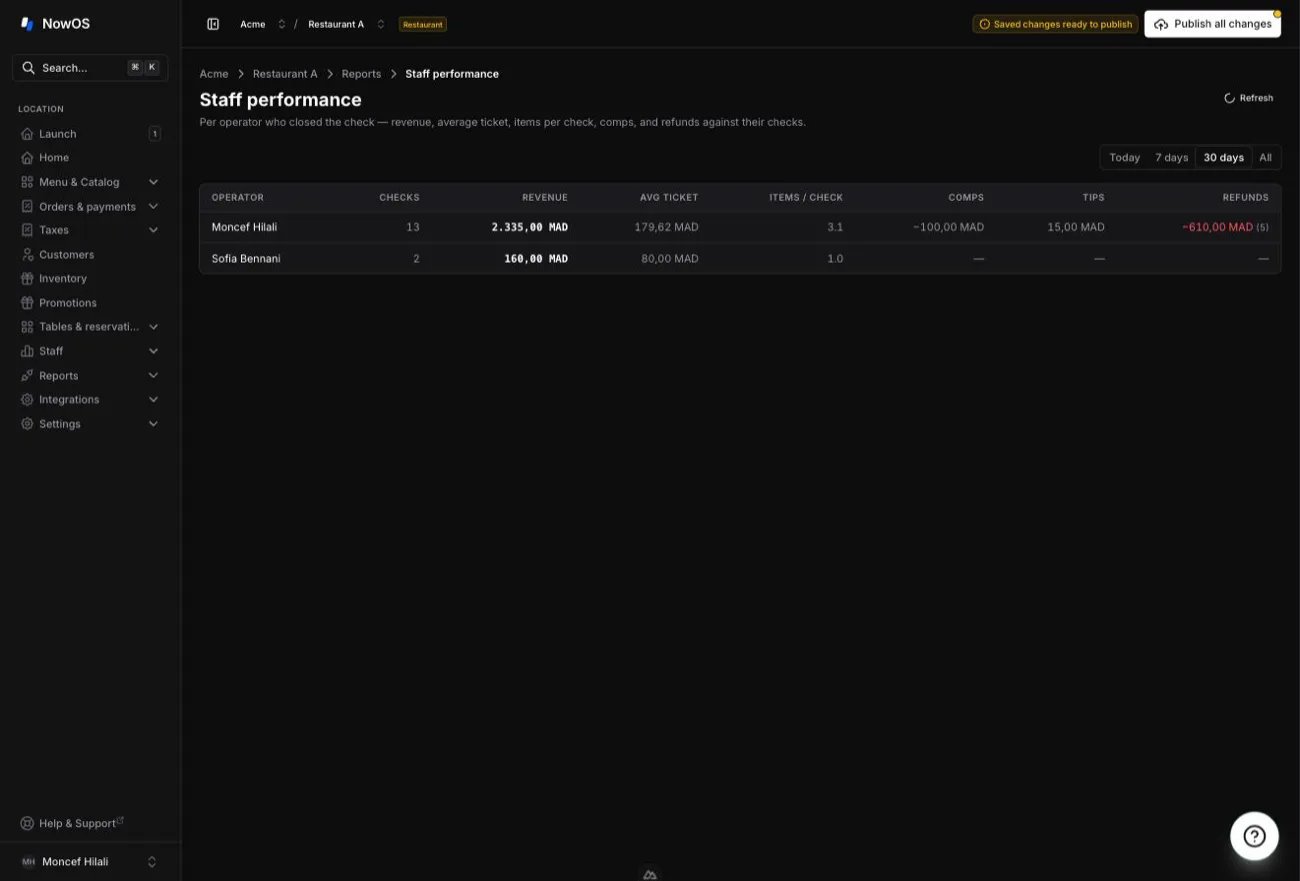Click the Saved changes ready to publish notice

click(x=1055, y=24)
